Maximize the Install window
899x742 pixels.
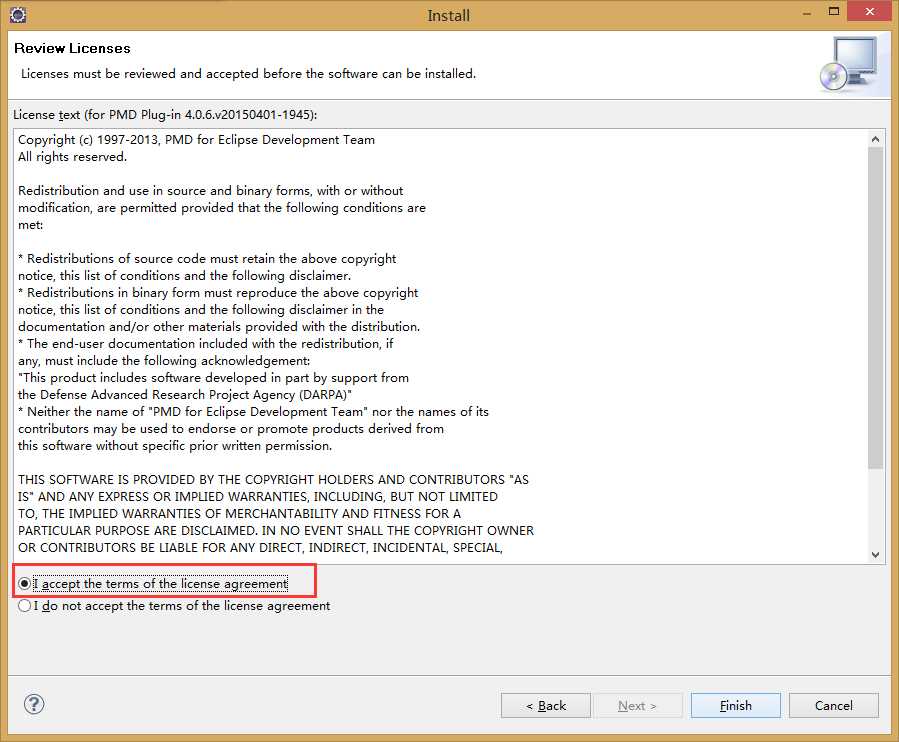(x=834, y=11)
